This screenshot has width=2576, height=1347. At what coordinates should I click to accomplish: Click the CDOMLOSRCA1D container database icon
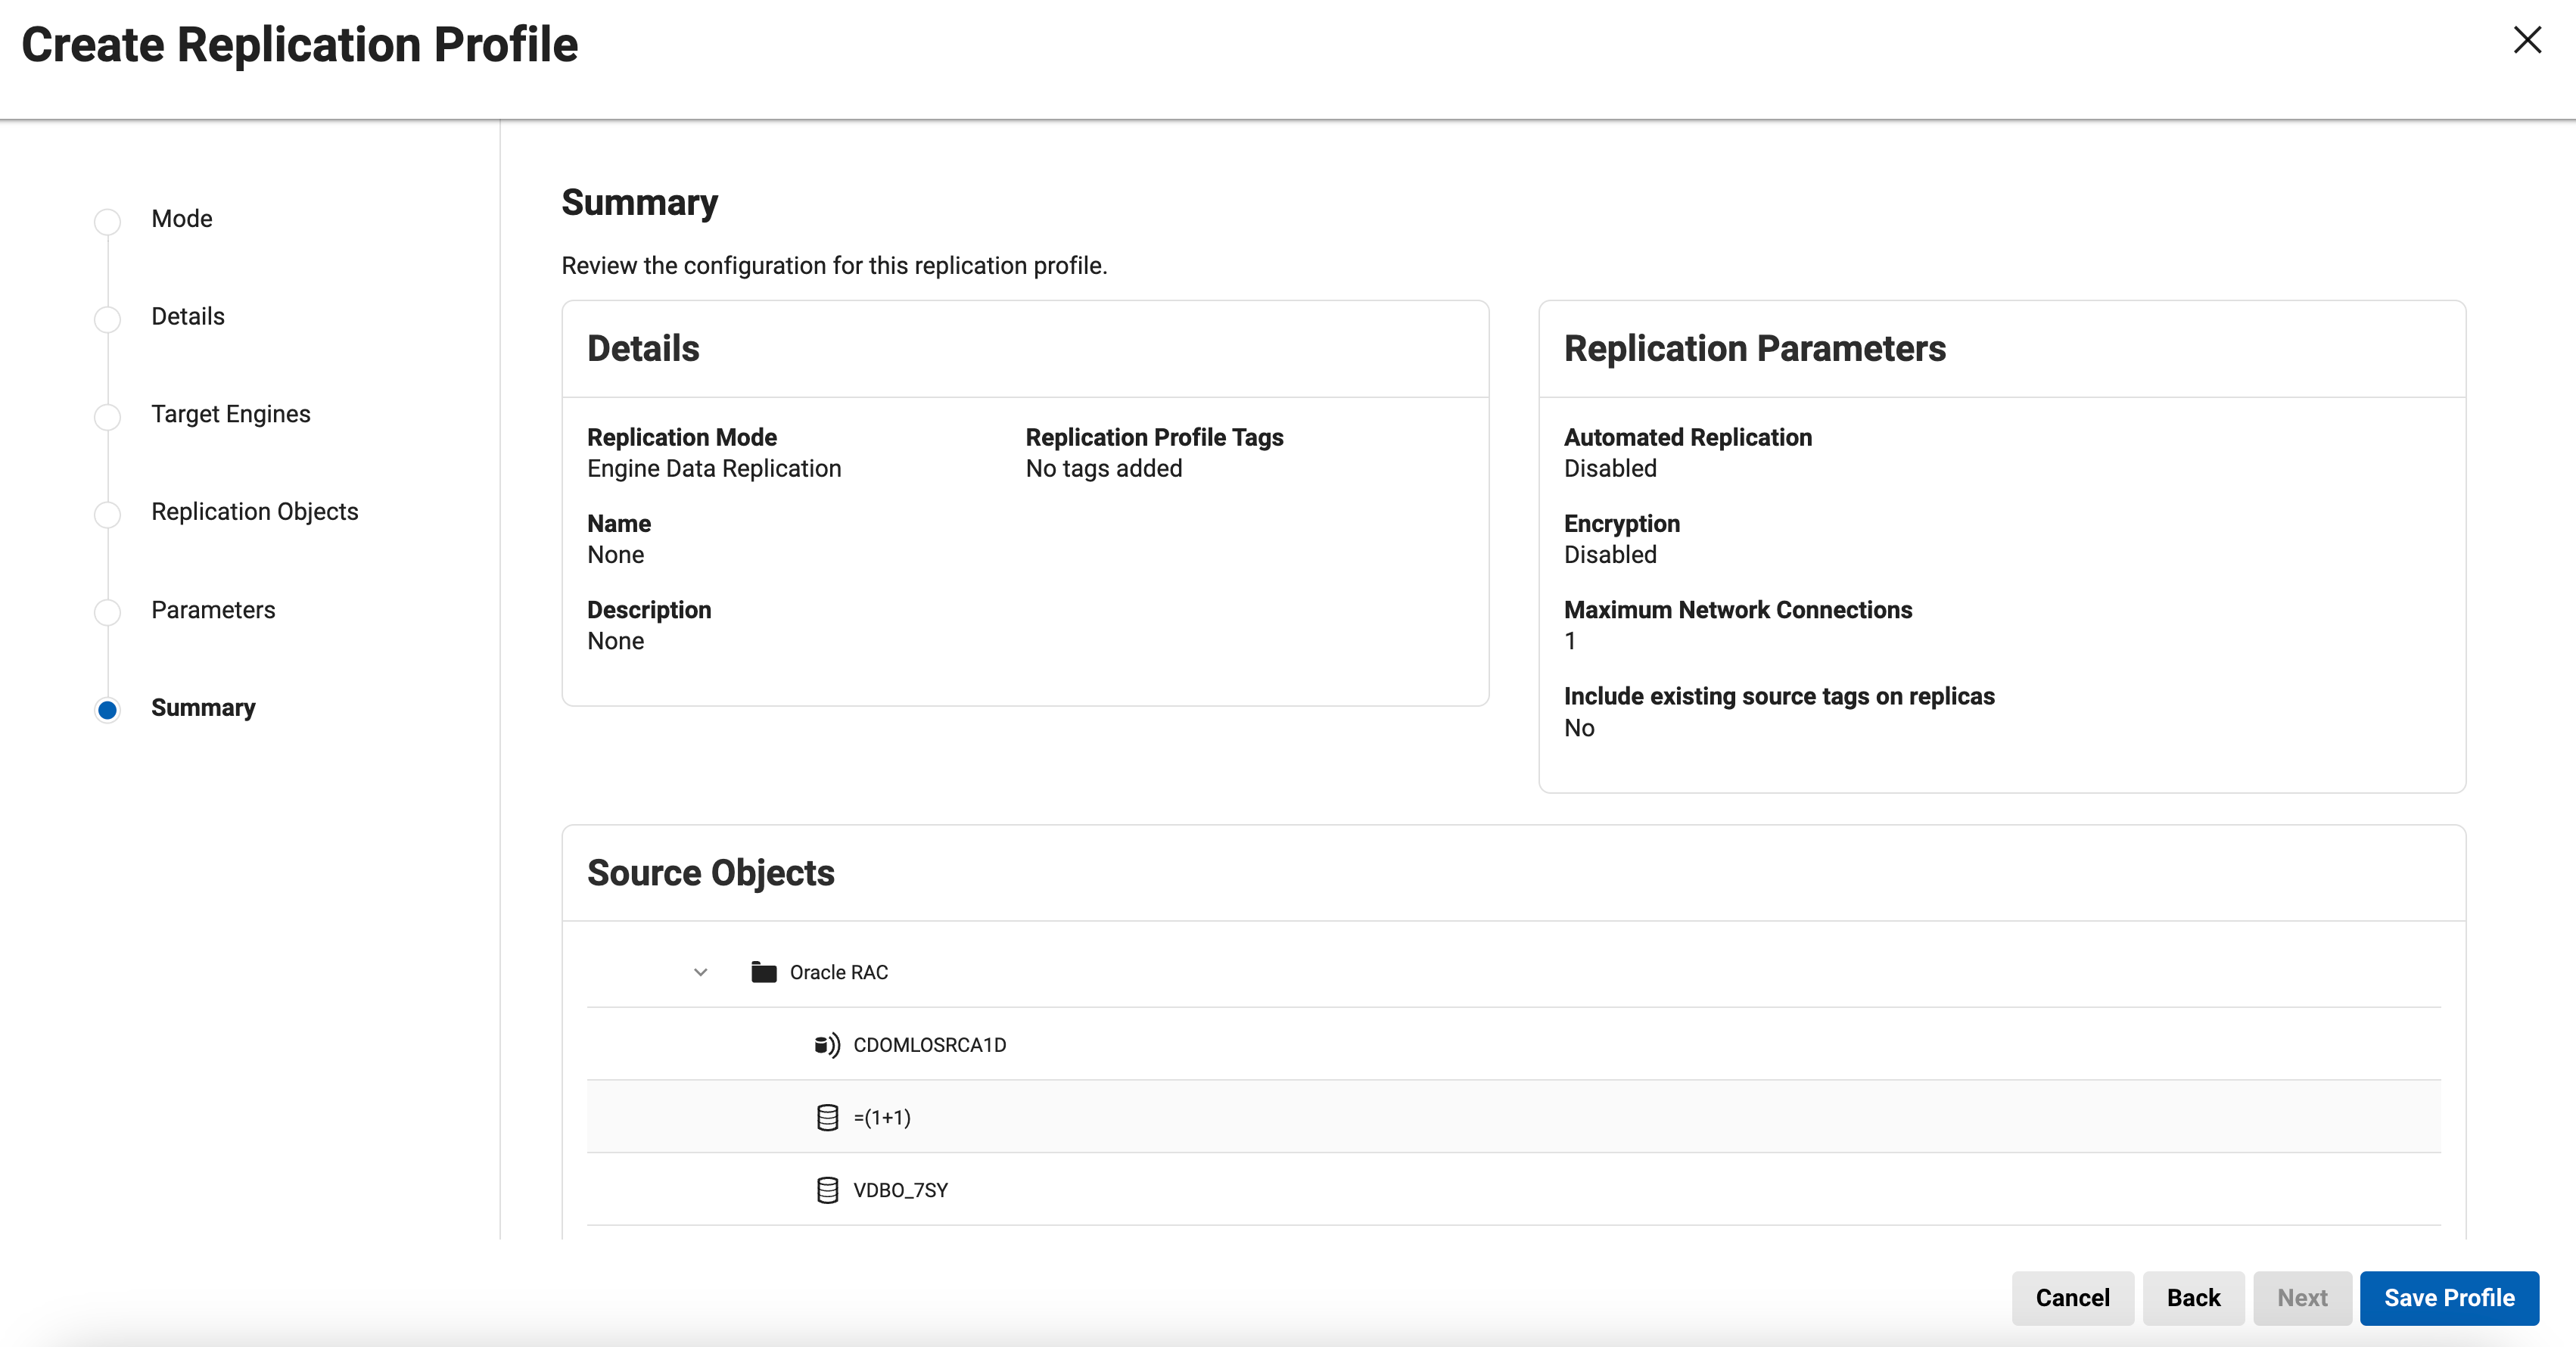826,1045
